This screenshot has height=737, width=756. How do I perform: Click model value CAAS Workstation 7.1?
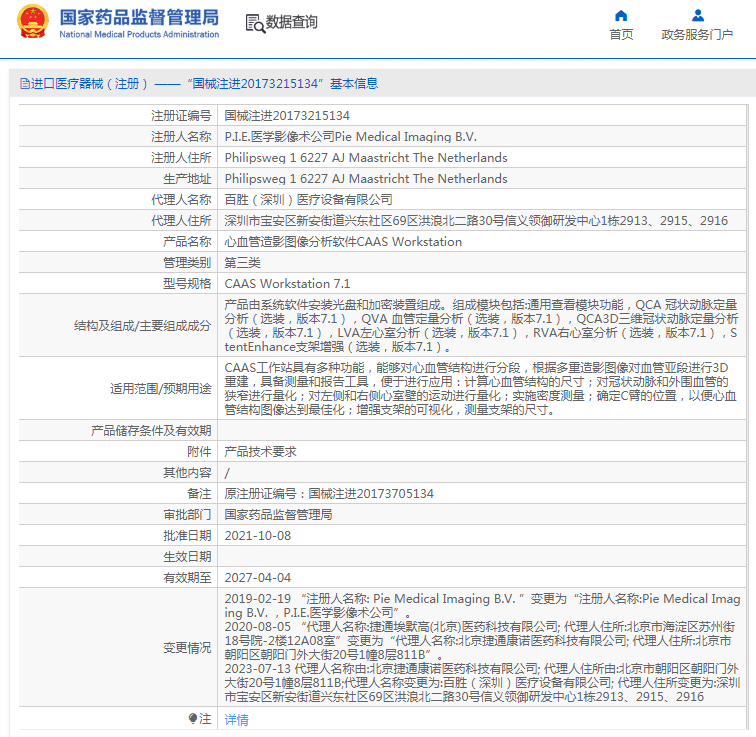pyautogui.click(x=287, y=283)
